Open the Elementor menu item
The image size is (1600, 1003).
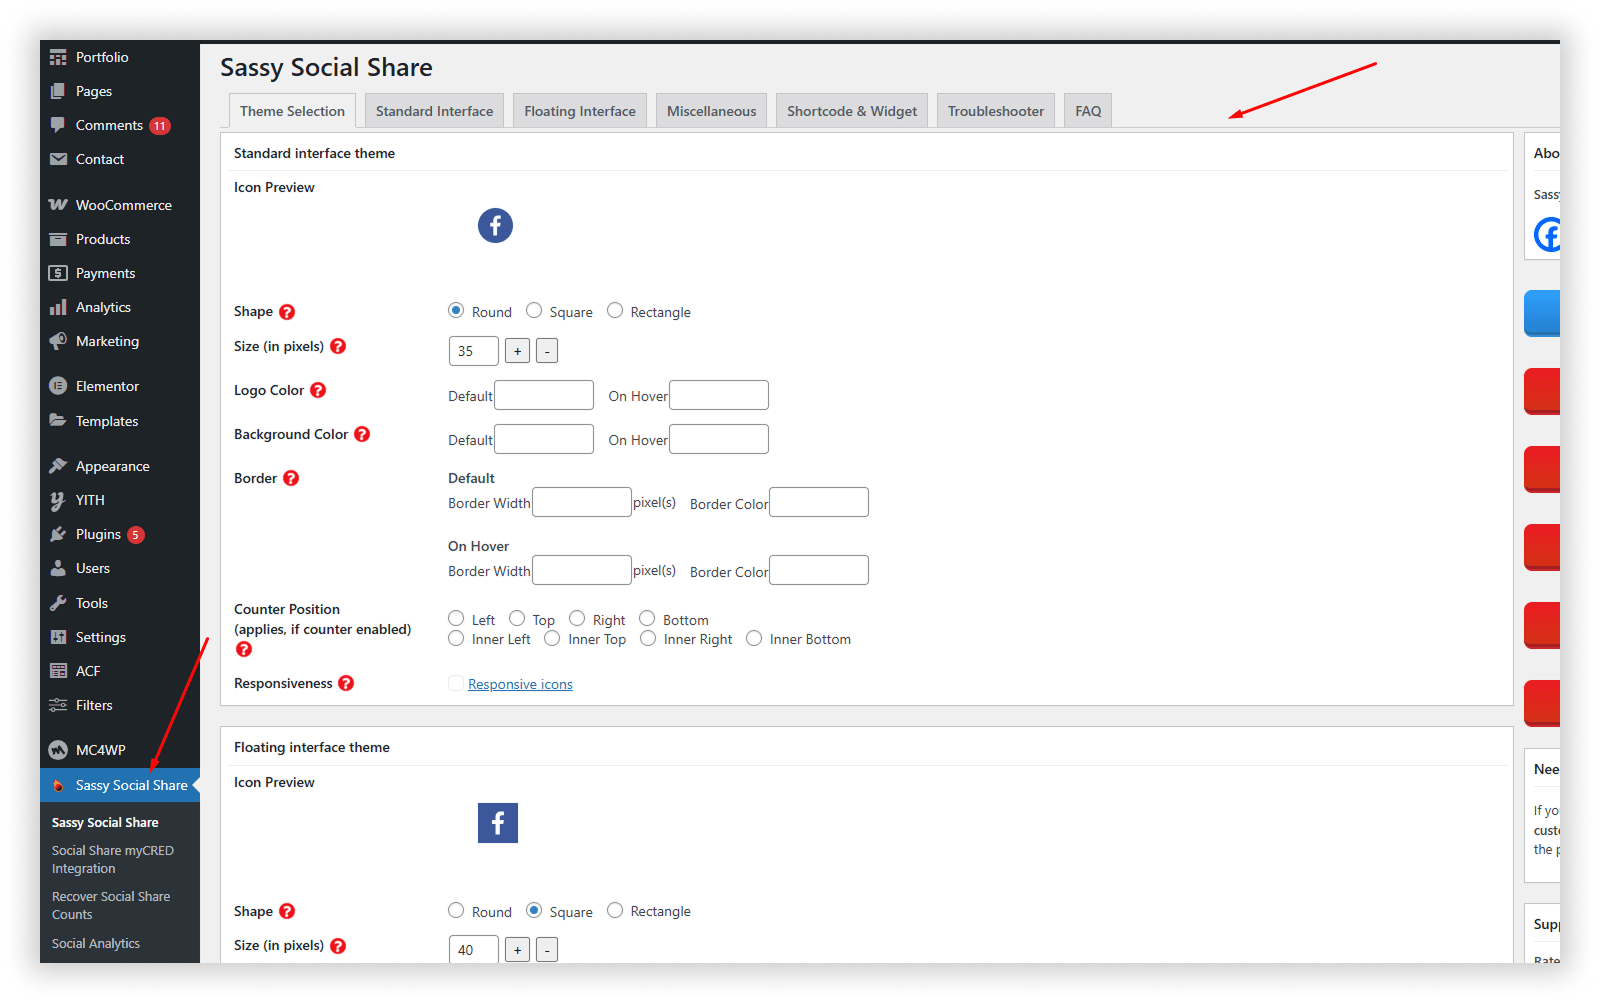pos(107,386)
